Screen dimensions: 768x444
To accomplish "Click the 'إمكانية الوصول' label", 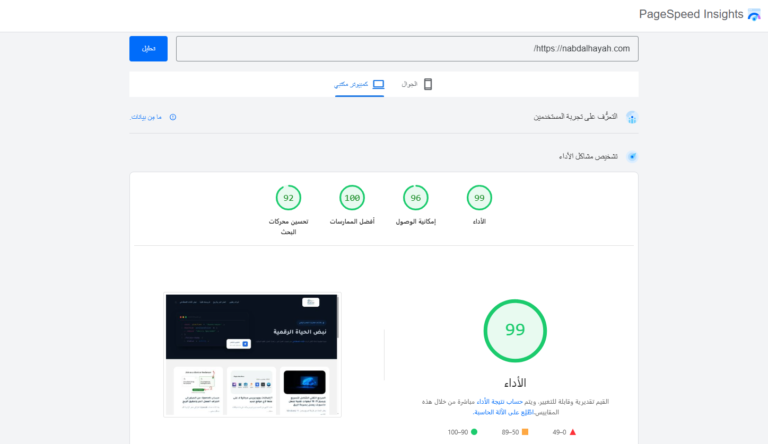I will (x=415, y=222).
